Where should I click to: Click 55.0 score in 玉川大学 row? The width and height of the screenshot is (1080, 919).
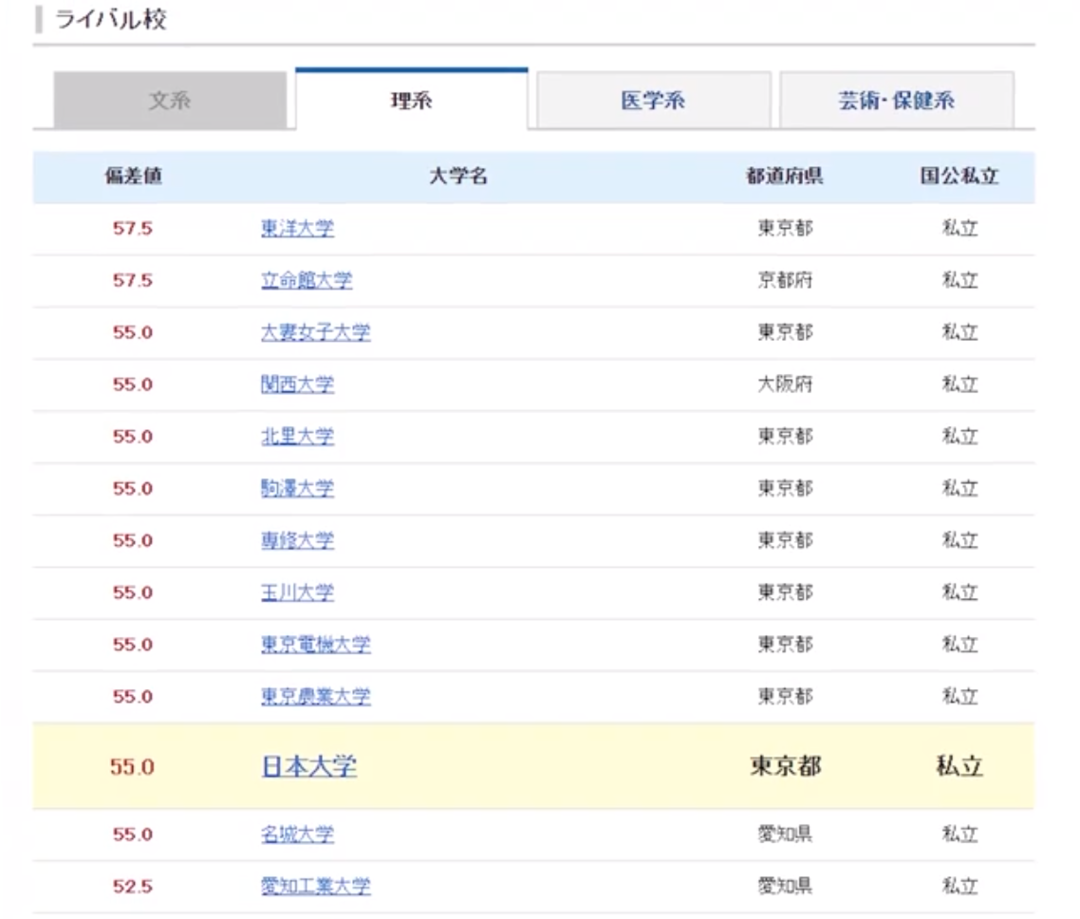[133, 592]
